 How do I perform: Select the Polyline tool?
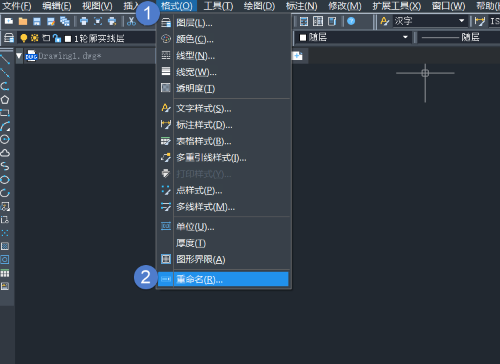(5, 86)
